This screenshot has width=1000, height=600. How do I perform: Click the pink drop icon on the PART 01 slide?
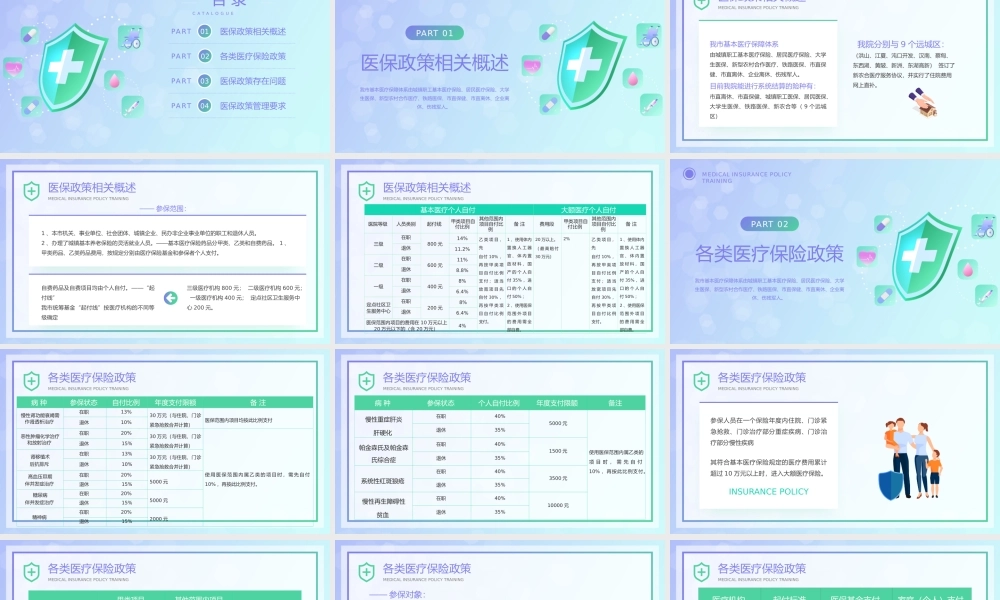pyautogui.click(x=633, y=78)
